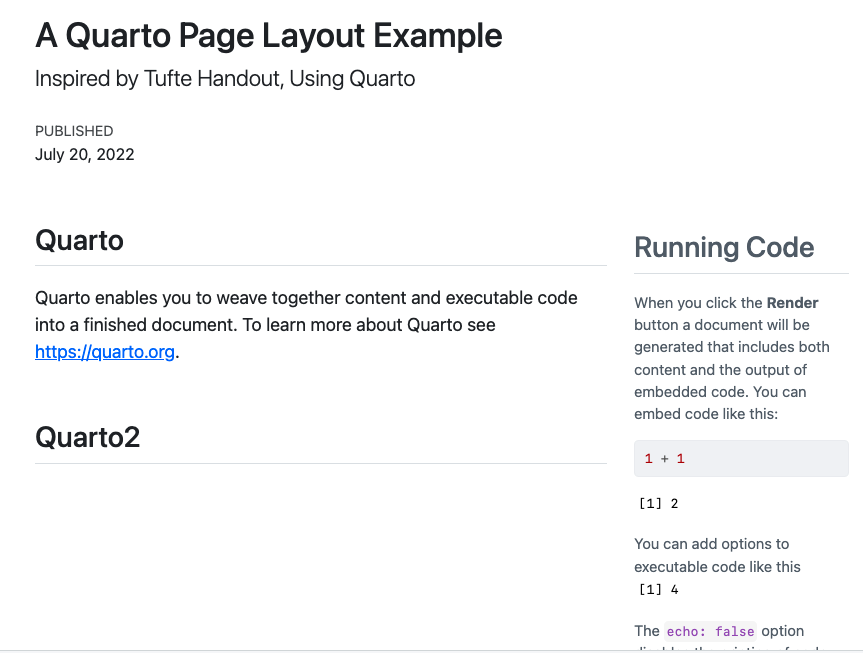Click the sentence starting "Quarto enables you to weave"
This screenshot has width=863, height=653.
point(306,298)
